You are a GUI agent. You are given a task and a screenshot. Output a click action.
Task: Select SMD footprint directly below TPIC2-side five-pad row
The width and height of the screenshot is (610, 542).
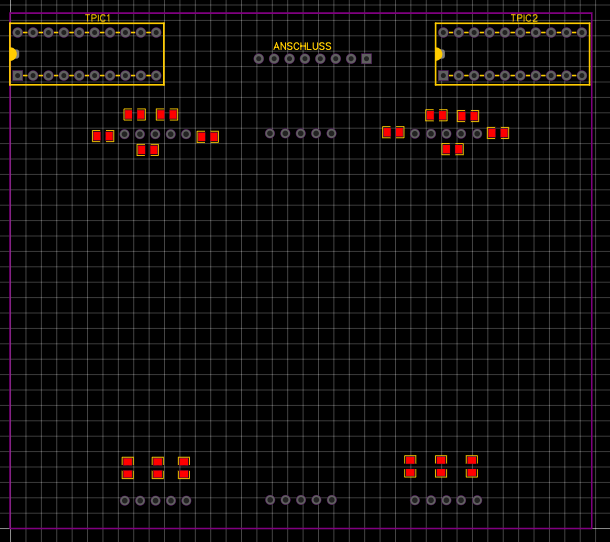tap(452, 149)
